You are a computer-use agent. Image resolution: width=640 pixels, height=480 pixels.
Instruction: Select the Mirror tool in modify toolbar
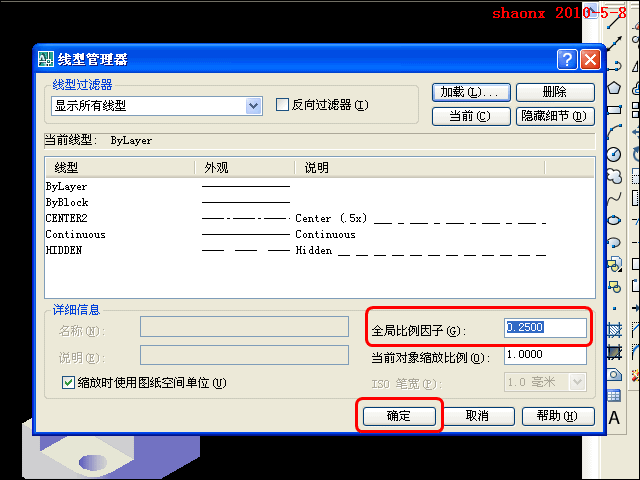click(636, 65)
